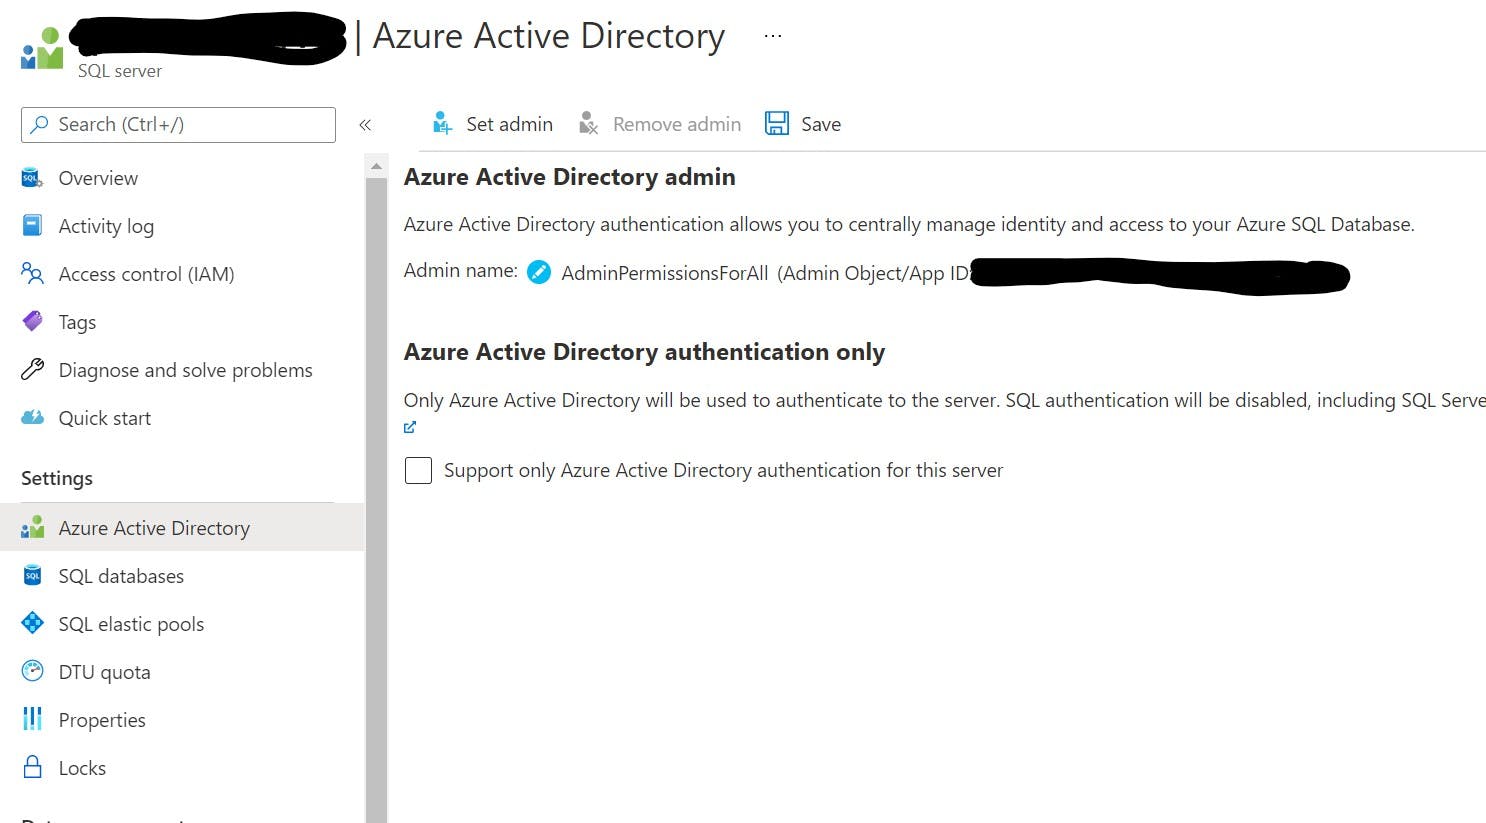The image size is (1486, 823).
Task: Click the blue pencil icon beside Admin name
Action: (539, 272)
